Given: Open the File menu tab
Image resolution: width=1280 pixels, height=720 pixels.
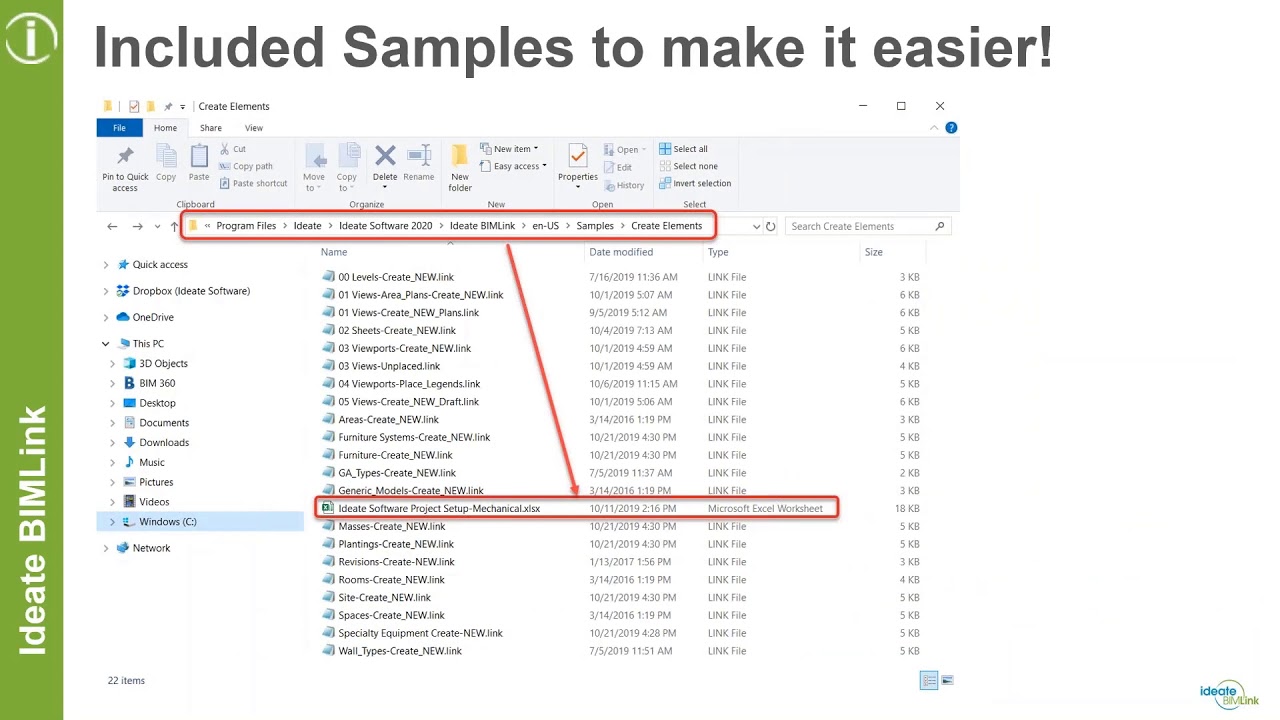Looking at the screenshot, I should (x=119, y=128).
